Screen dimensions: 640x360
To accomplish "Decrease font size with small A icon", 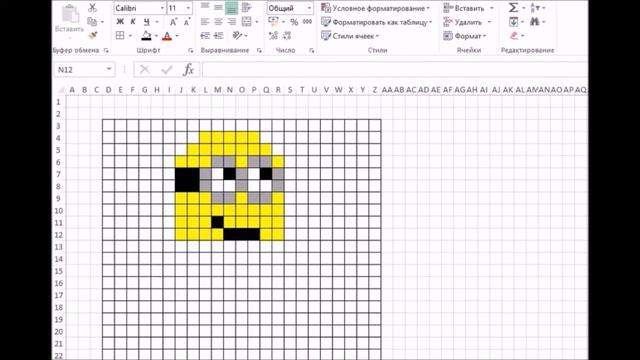I will click(x=187, y=22).
